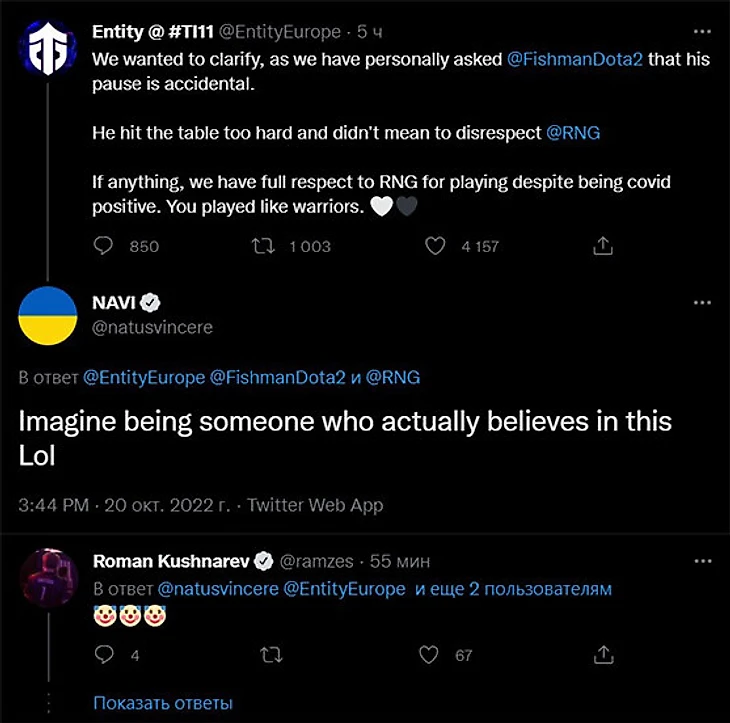Click the @FishmanDota2 mention in Entity's tweet
The height and width of the screenshot is (723, 730).
578,59
